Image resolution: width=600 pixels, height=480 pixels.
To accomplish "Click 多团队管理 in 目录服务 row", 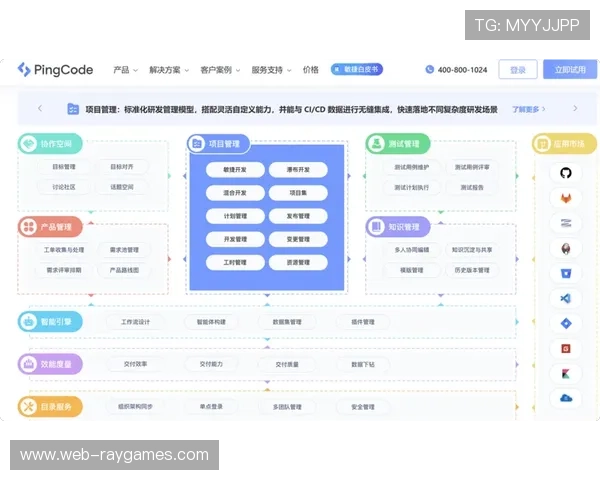I will click(287, 407).
